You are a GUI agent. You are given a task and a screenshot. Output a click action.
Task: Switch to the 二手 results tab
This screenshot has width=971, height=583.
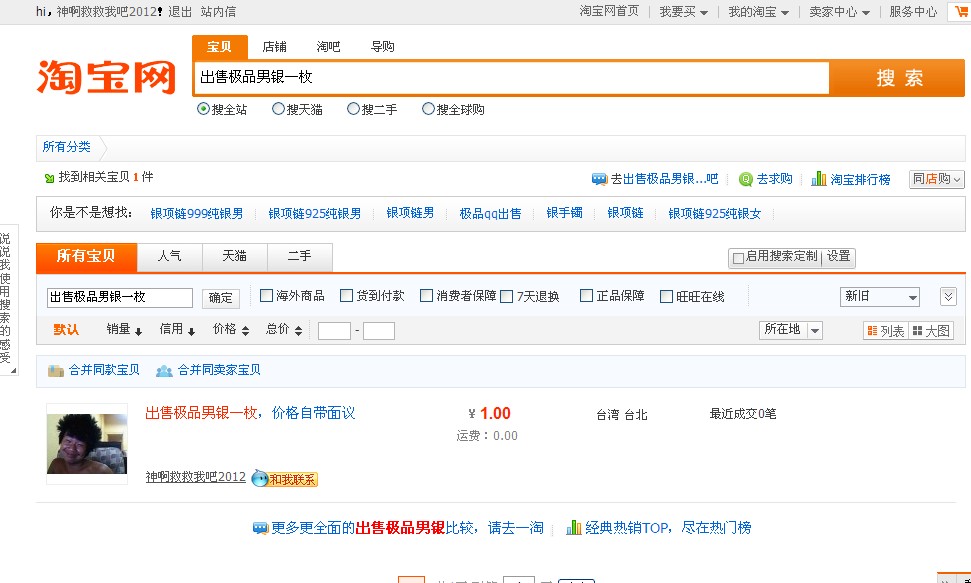pos(300,257)
